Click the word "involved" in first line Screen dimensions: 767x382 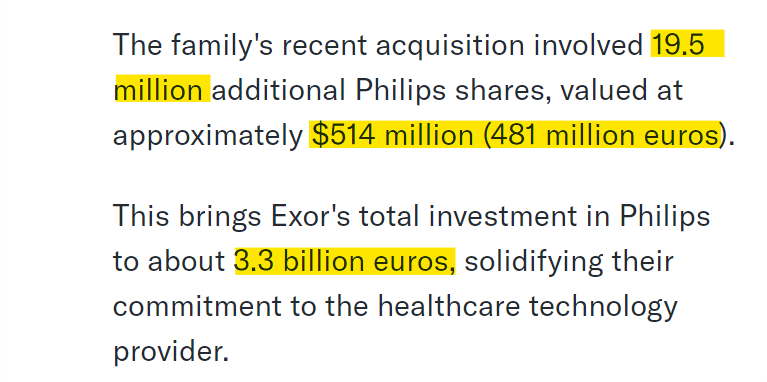pos(588,45)
